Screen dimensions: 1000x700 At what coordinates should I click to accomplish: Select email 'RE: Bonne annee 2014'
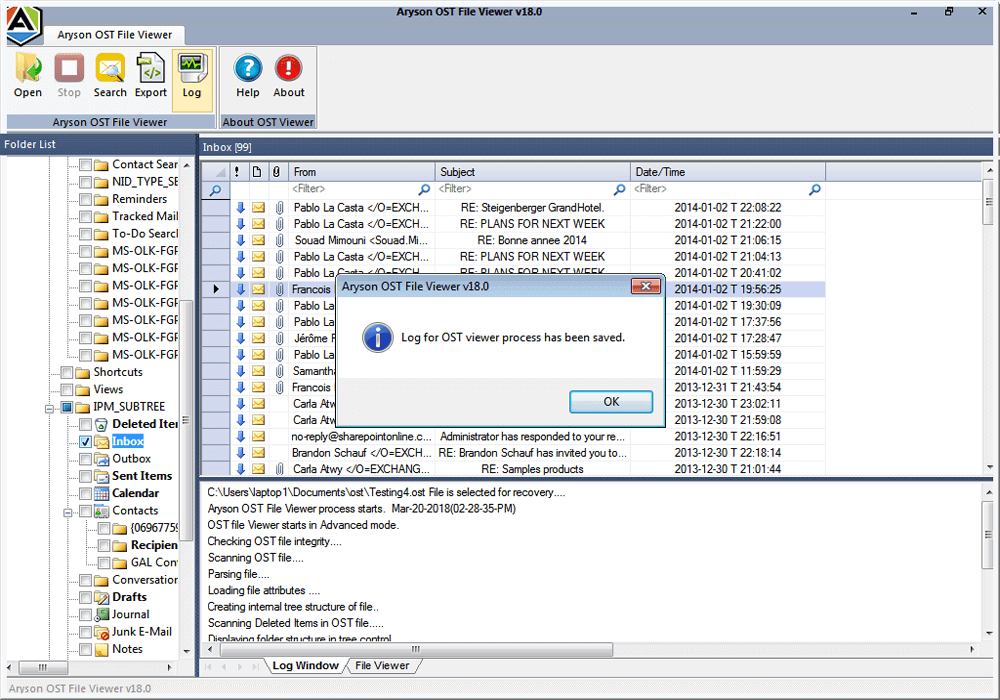click(513, 240)
